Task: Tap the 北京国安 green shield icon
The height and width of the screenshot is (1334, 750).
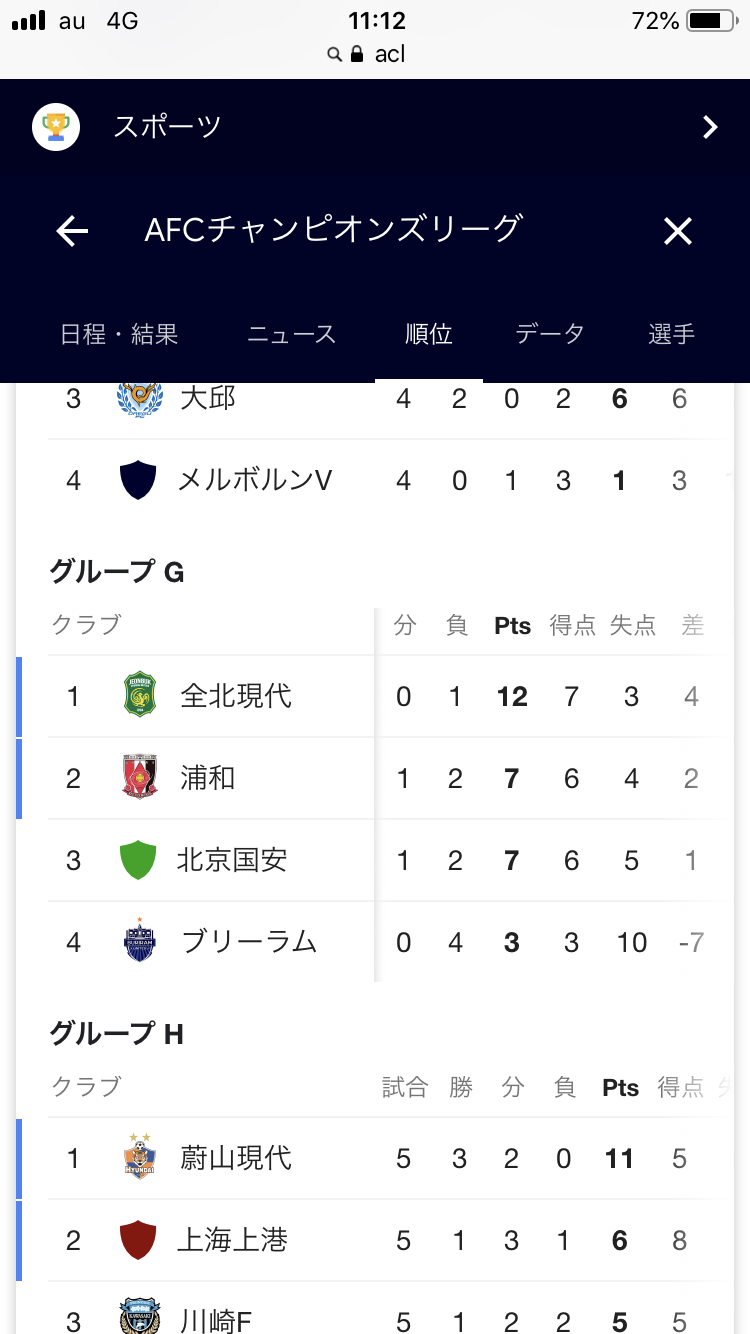Action: (139, 860)
